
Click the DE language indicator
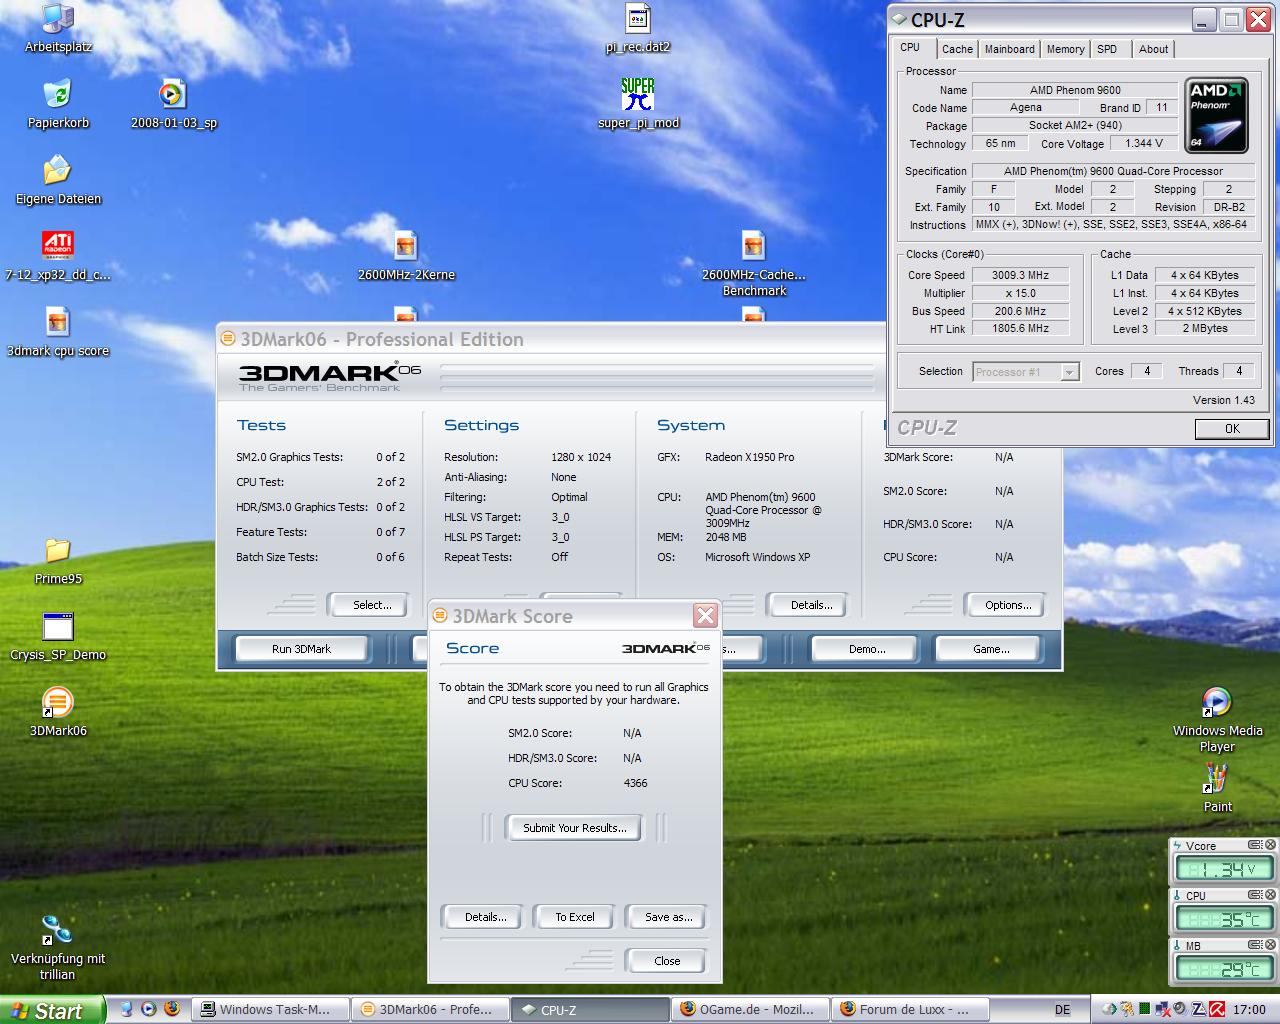pyautogui.click(x=1062, y=1010)
